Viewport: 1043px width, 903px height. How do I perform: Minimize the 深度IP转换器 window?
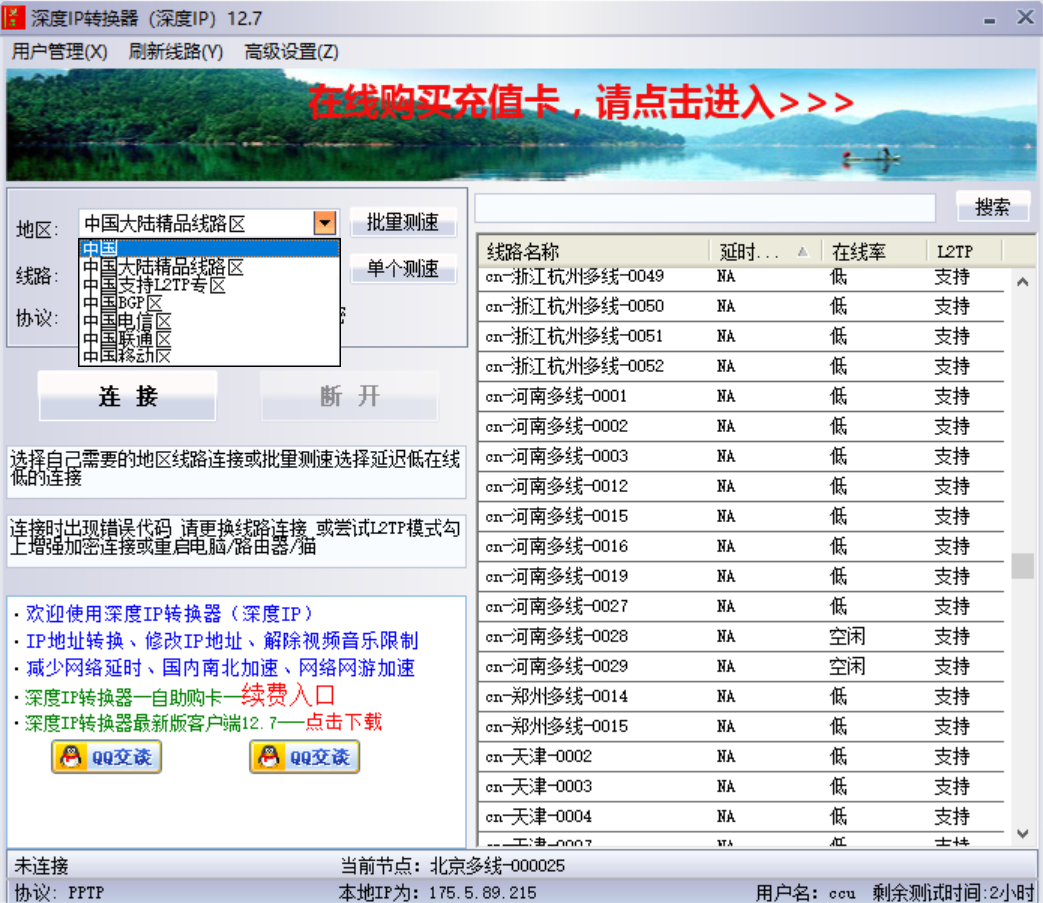click(x=990, y=19)
